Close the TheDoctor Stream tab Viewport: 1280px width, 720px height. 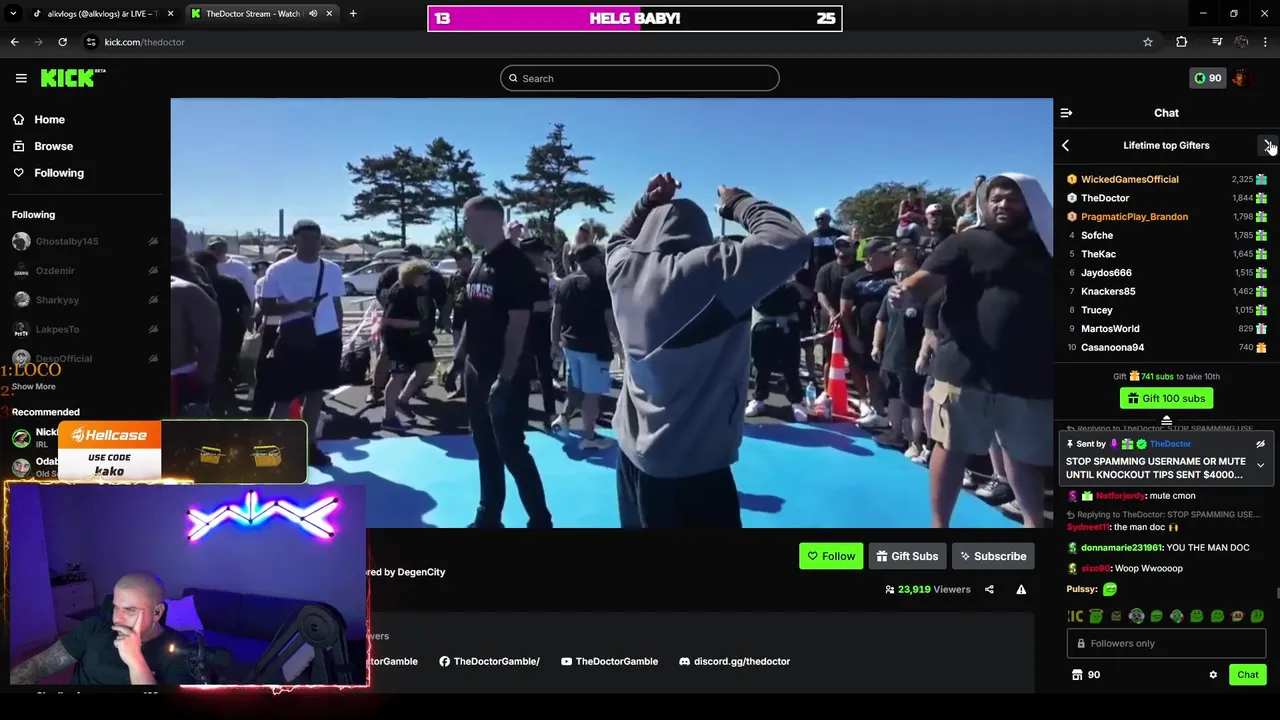click(329, 14)
